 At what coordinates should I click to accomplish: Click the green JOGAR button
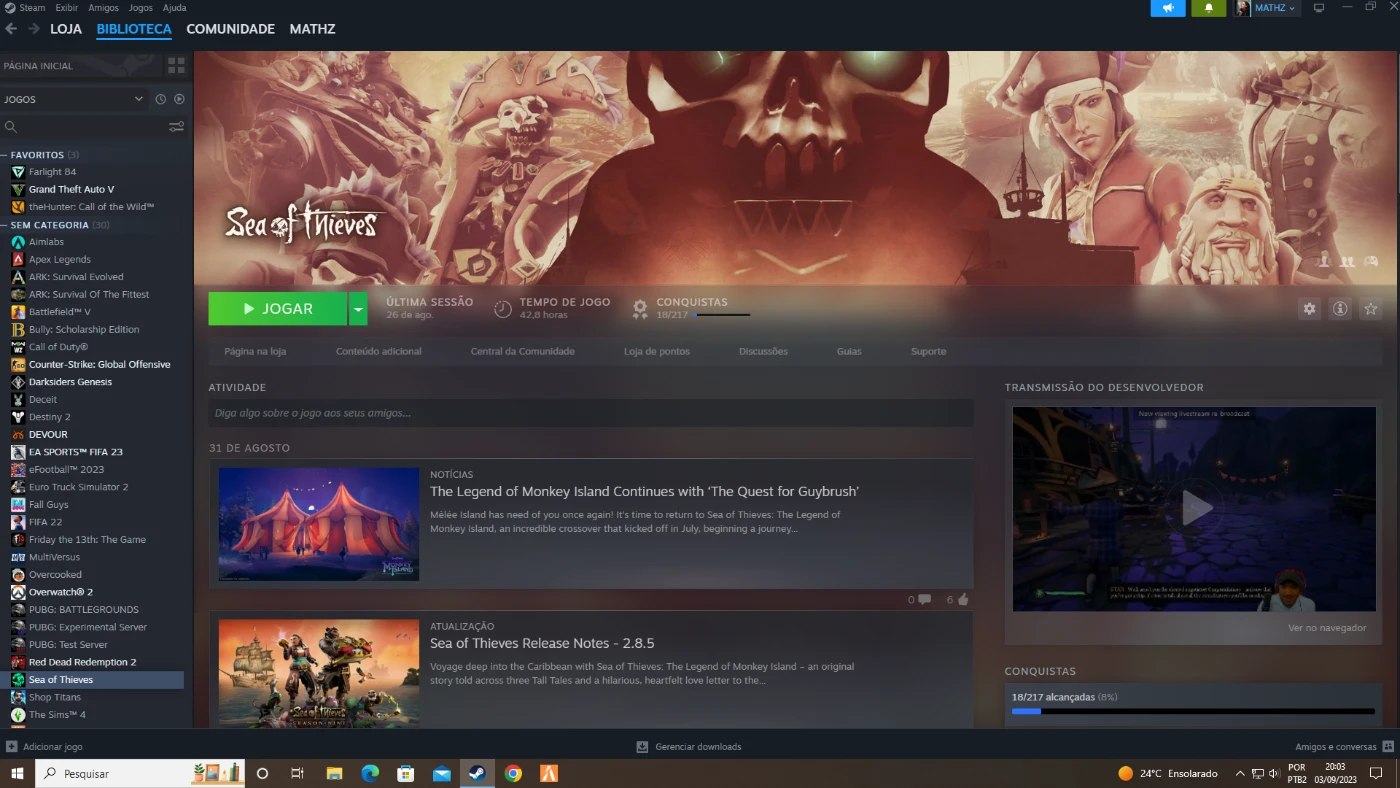point(278,309)
